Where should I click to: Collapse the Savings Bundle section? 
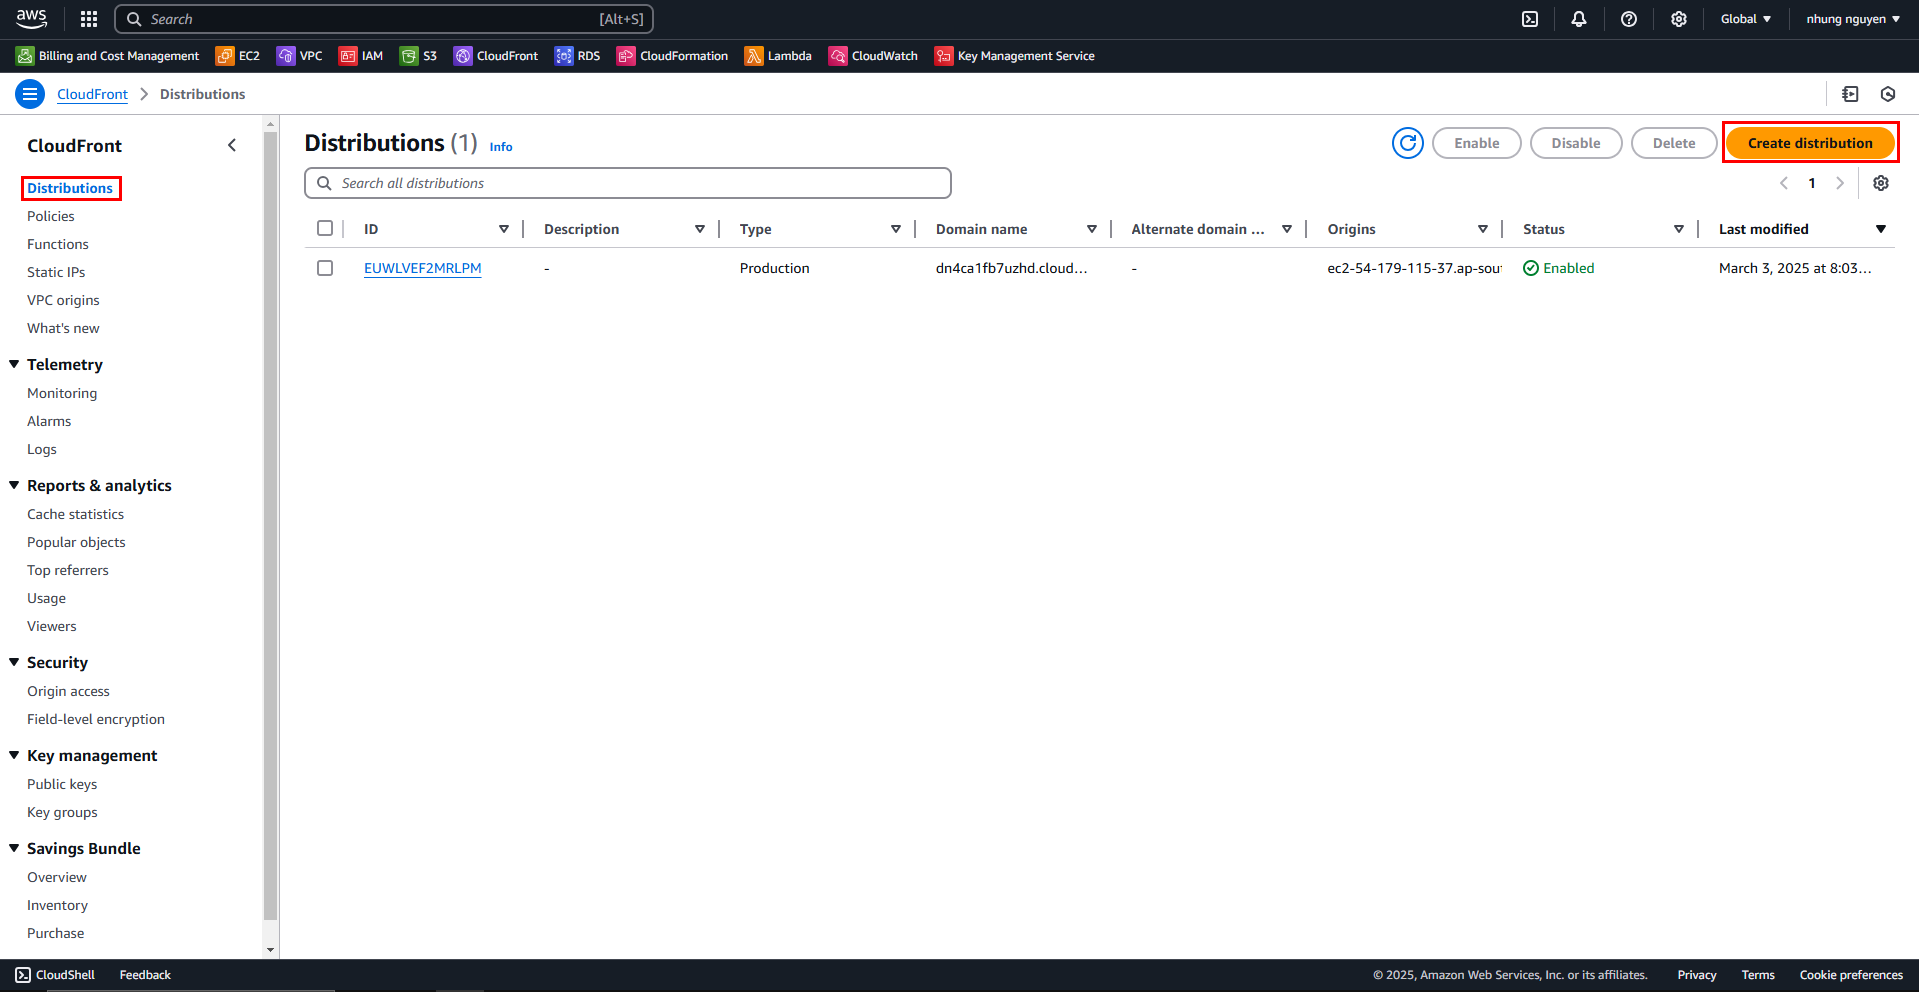[x=14, y=848]
